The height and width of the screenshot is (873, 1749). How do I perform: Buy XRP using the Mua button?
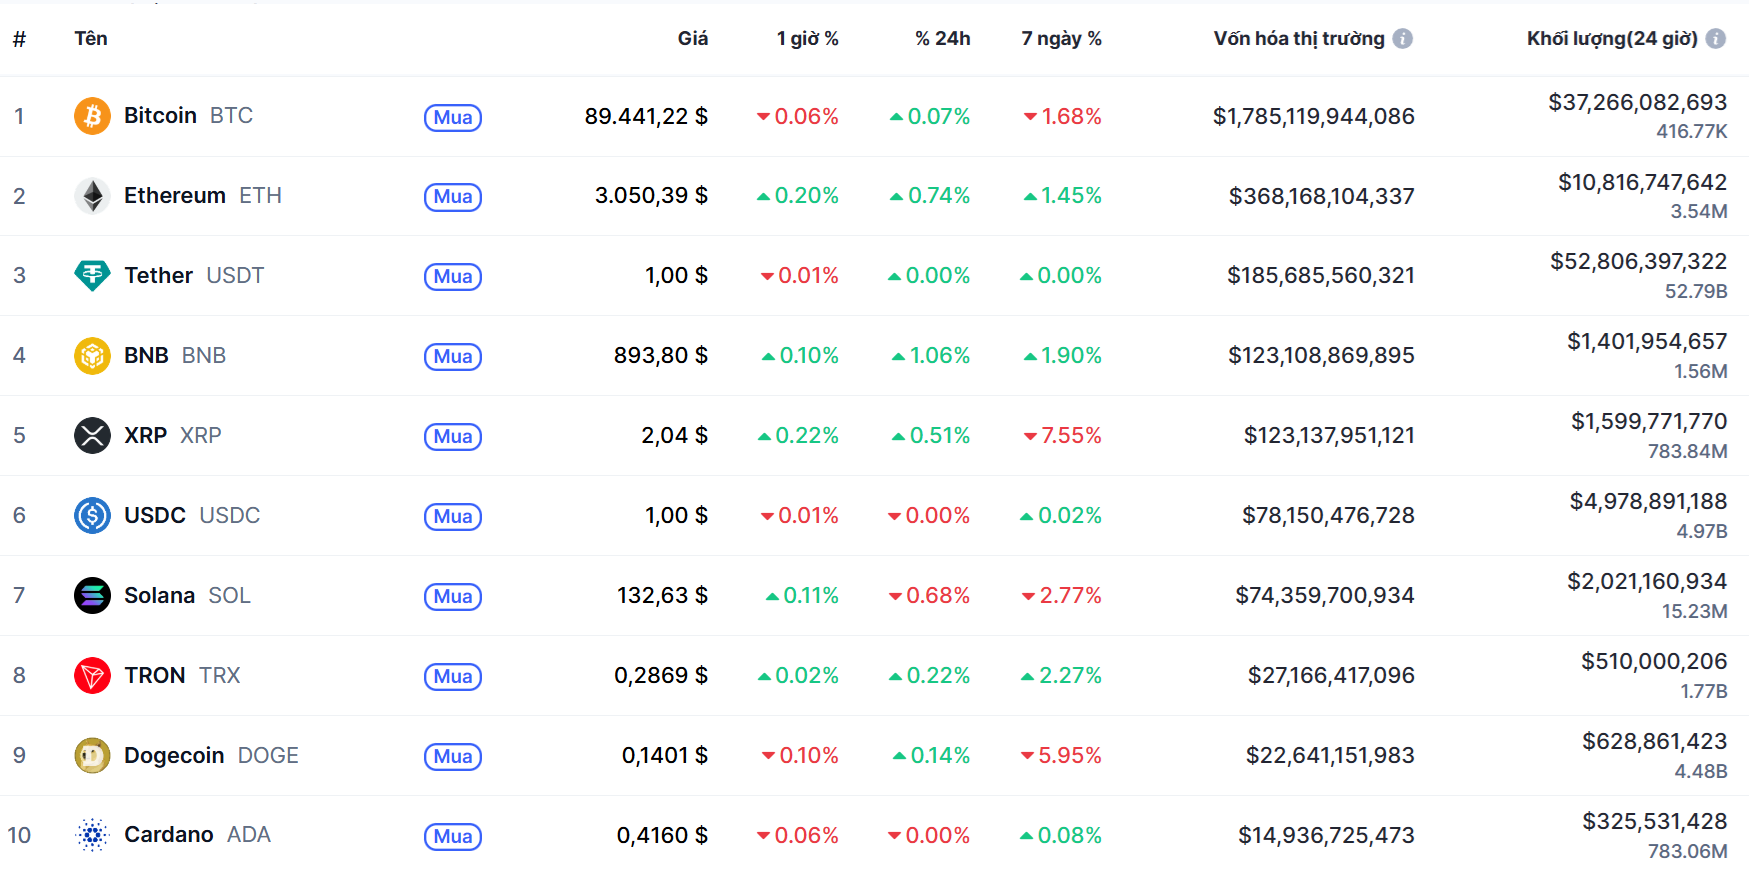coord(453,437)
